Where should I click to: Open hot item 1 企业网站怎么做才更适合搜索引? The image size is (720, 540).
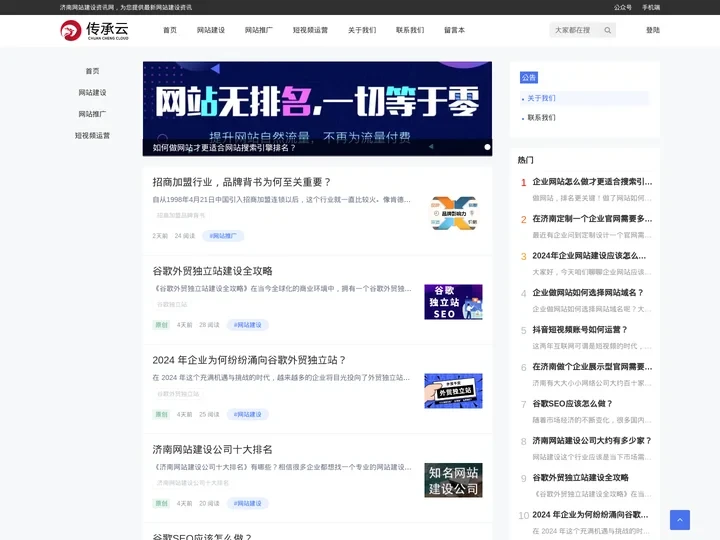(x=592, y=182)
